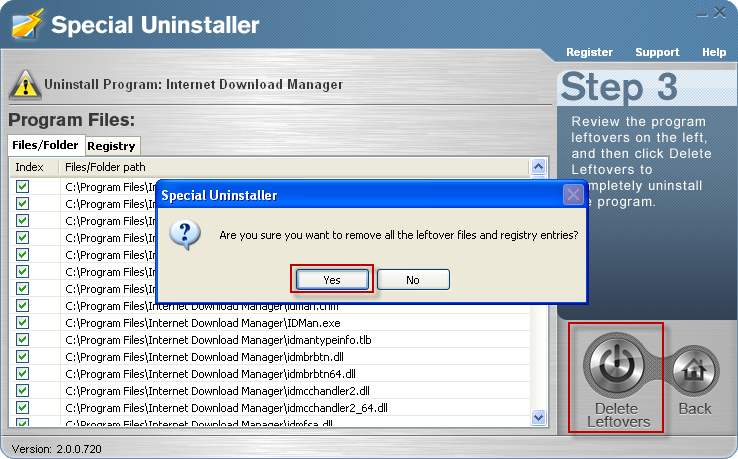Screen dimensions: 738x459
Task: Click the question mark dialog icon
Action: click(185, 234)
